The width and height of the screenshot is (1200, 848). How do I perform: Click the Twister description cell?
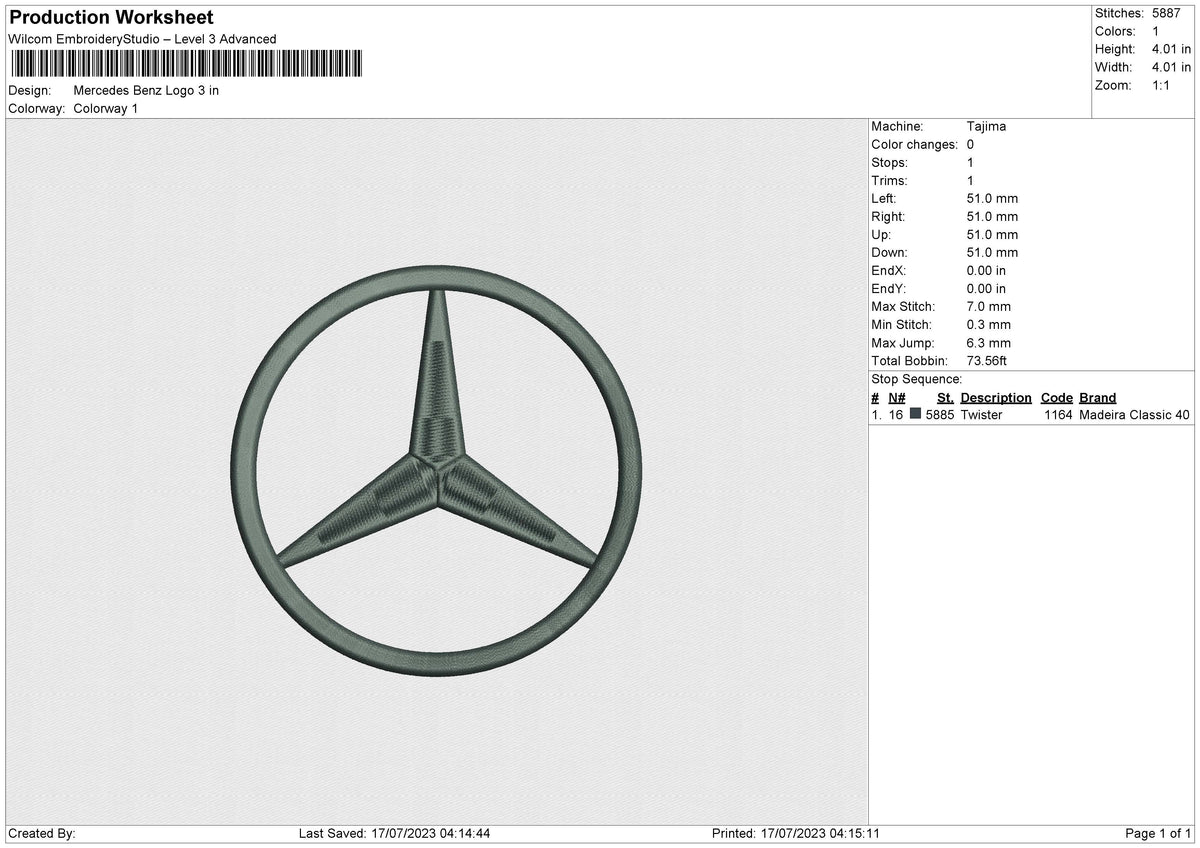(x=981, y=415)
